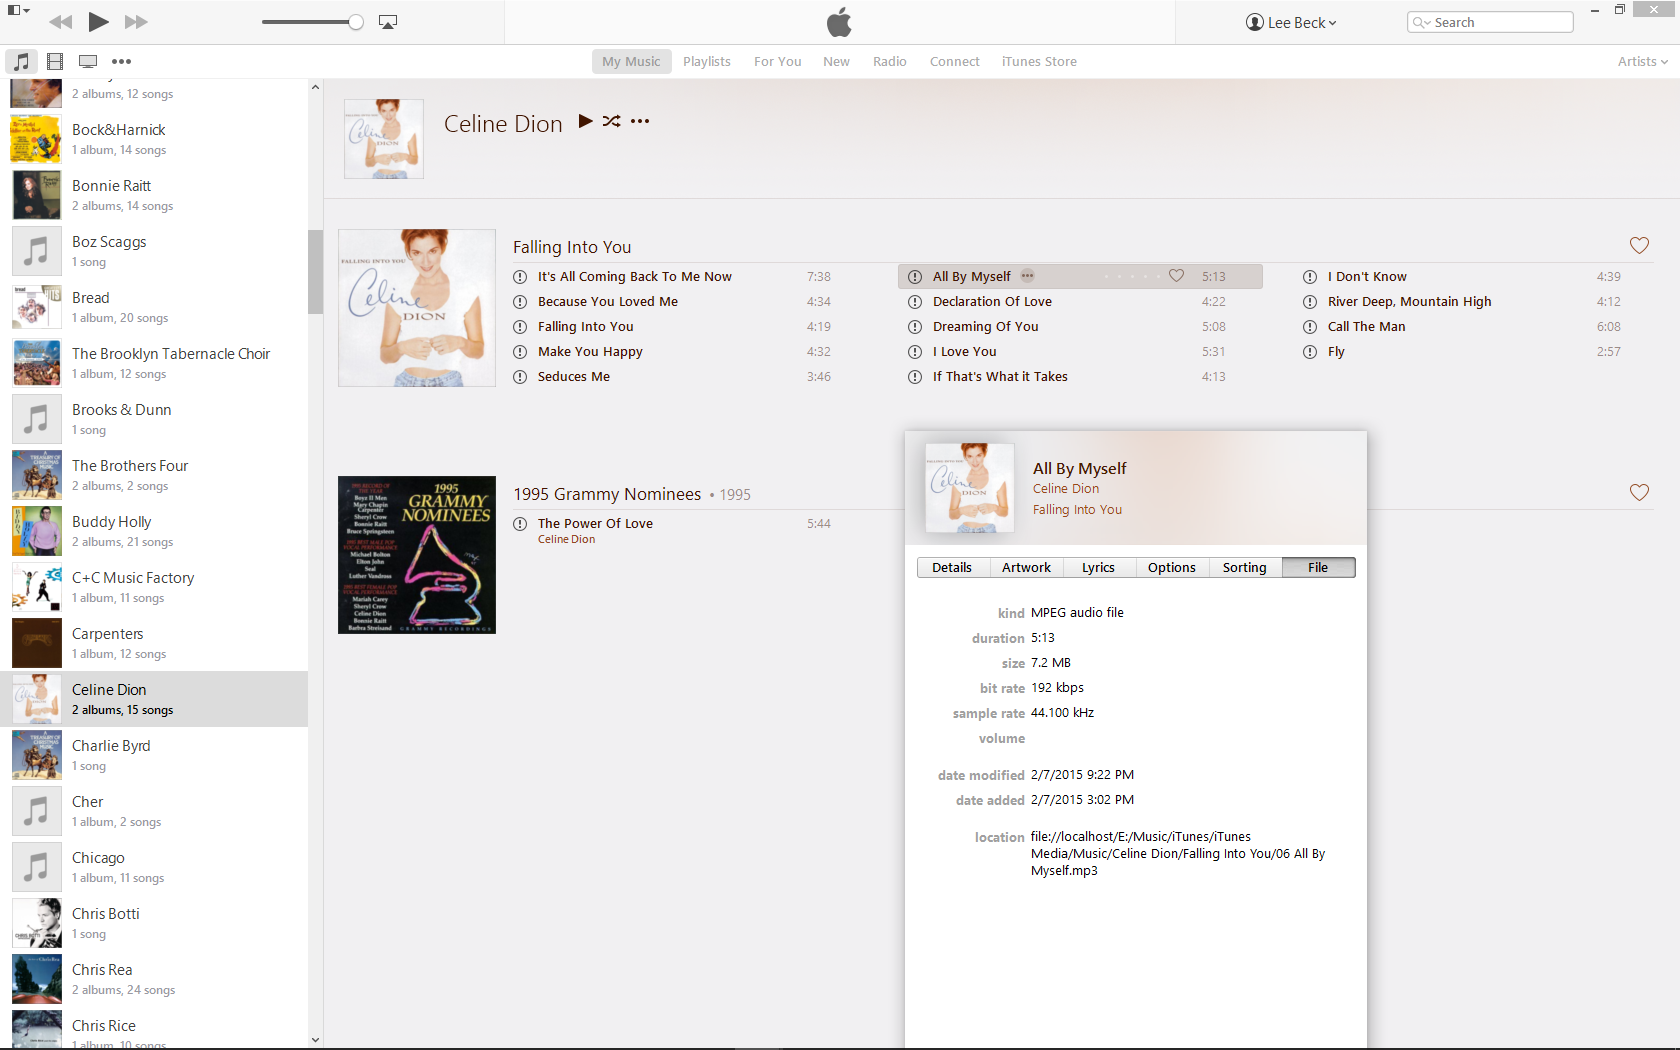Play the previous track
Image resolution: width=1680 pixels, height=1050 pixels.
(60, 22)
